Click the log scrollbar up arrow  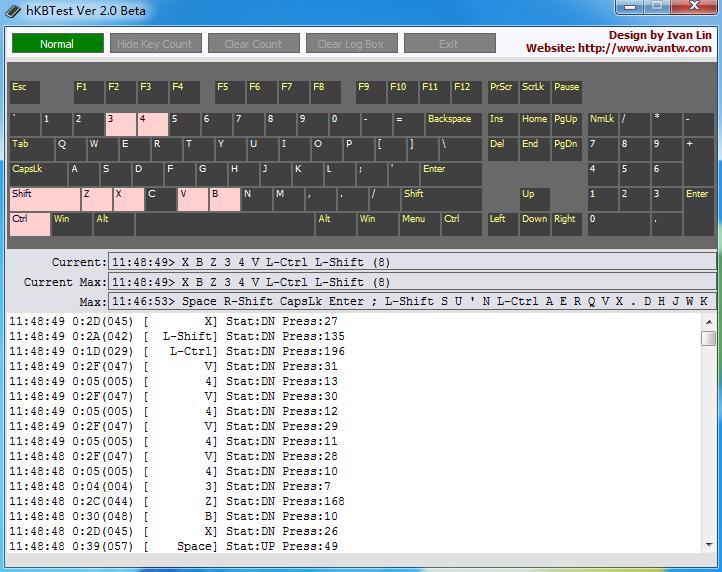[709, 322]
